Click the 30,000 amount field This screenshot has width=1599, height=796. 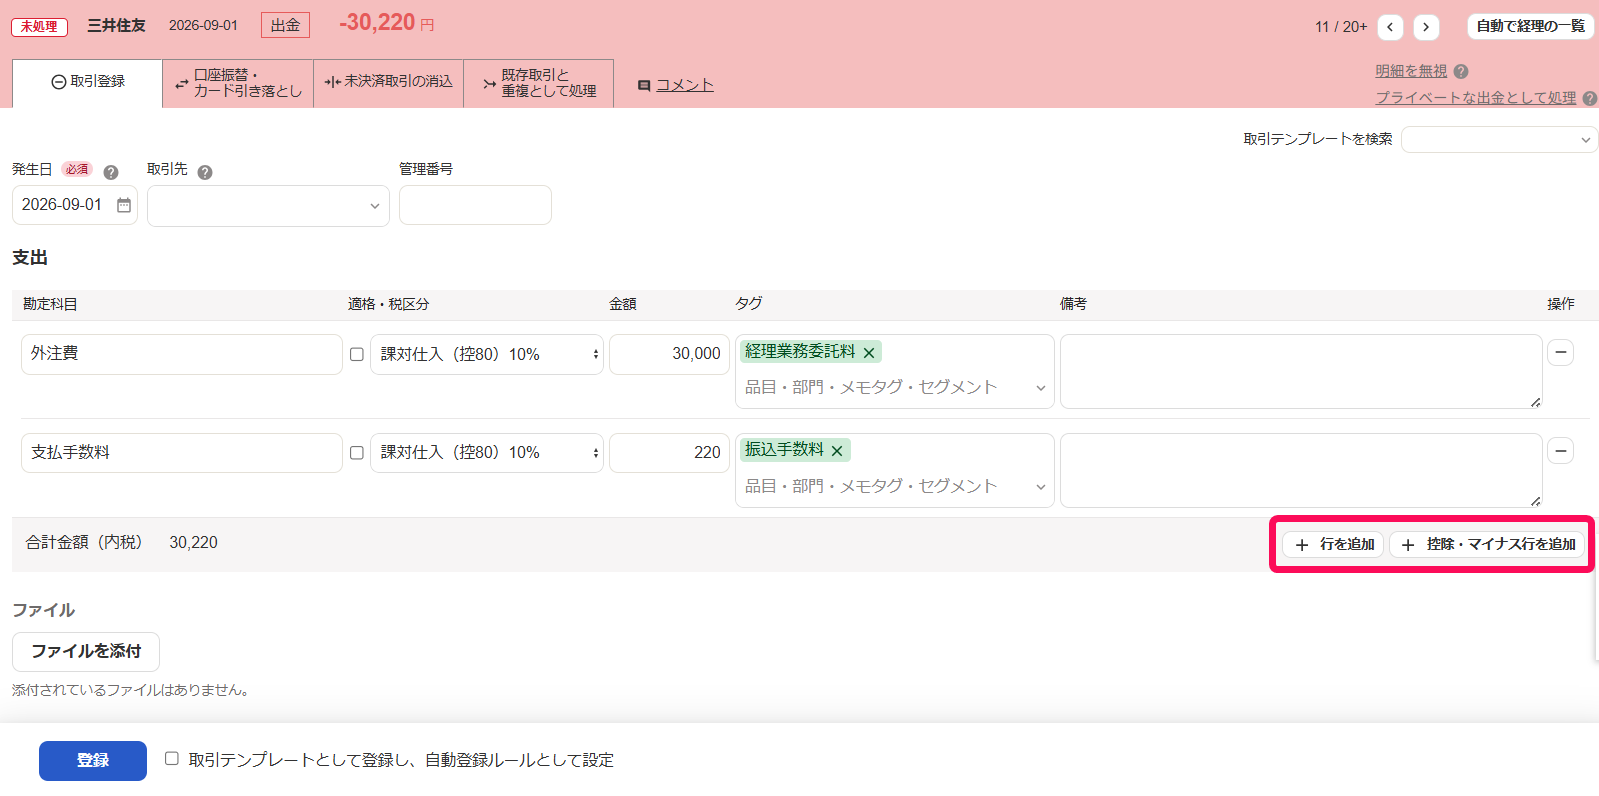[669, 354]
